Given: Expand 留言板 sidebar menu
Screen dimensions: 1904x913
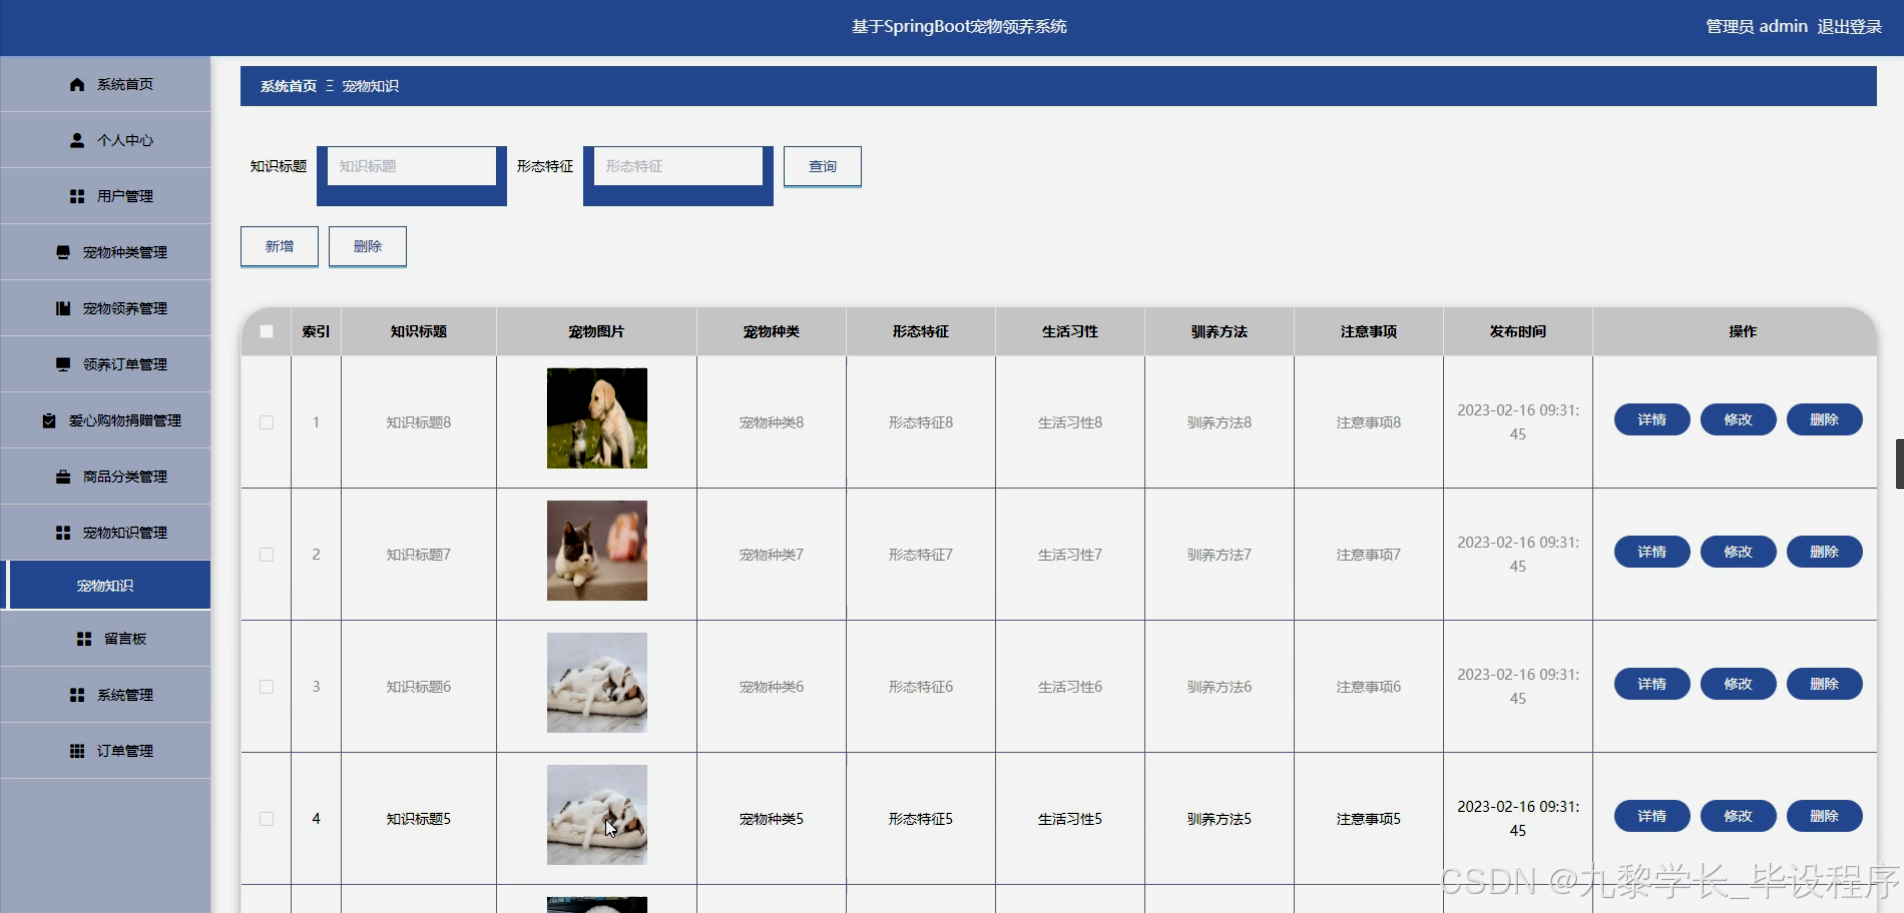Looking at the screenshot, I should coord(105,638).
